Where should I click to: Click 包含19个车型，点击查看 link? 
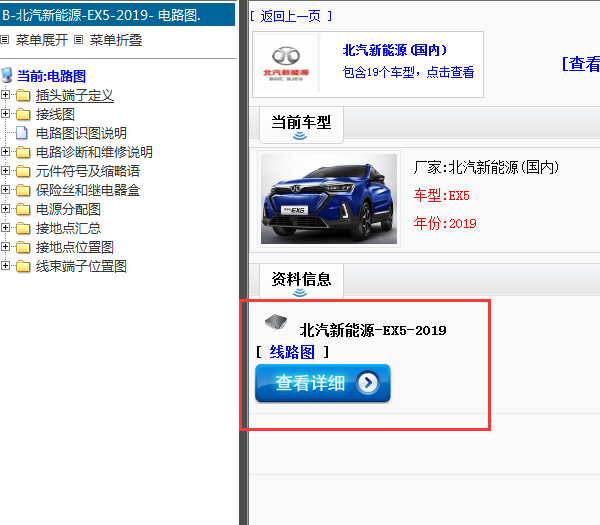408,72
